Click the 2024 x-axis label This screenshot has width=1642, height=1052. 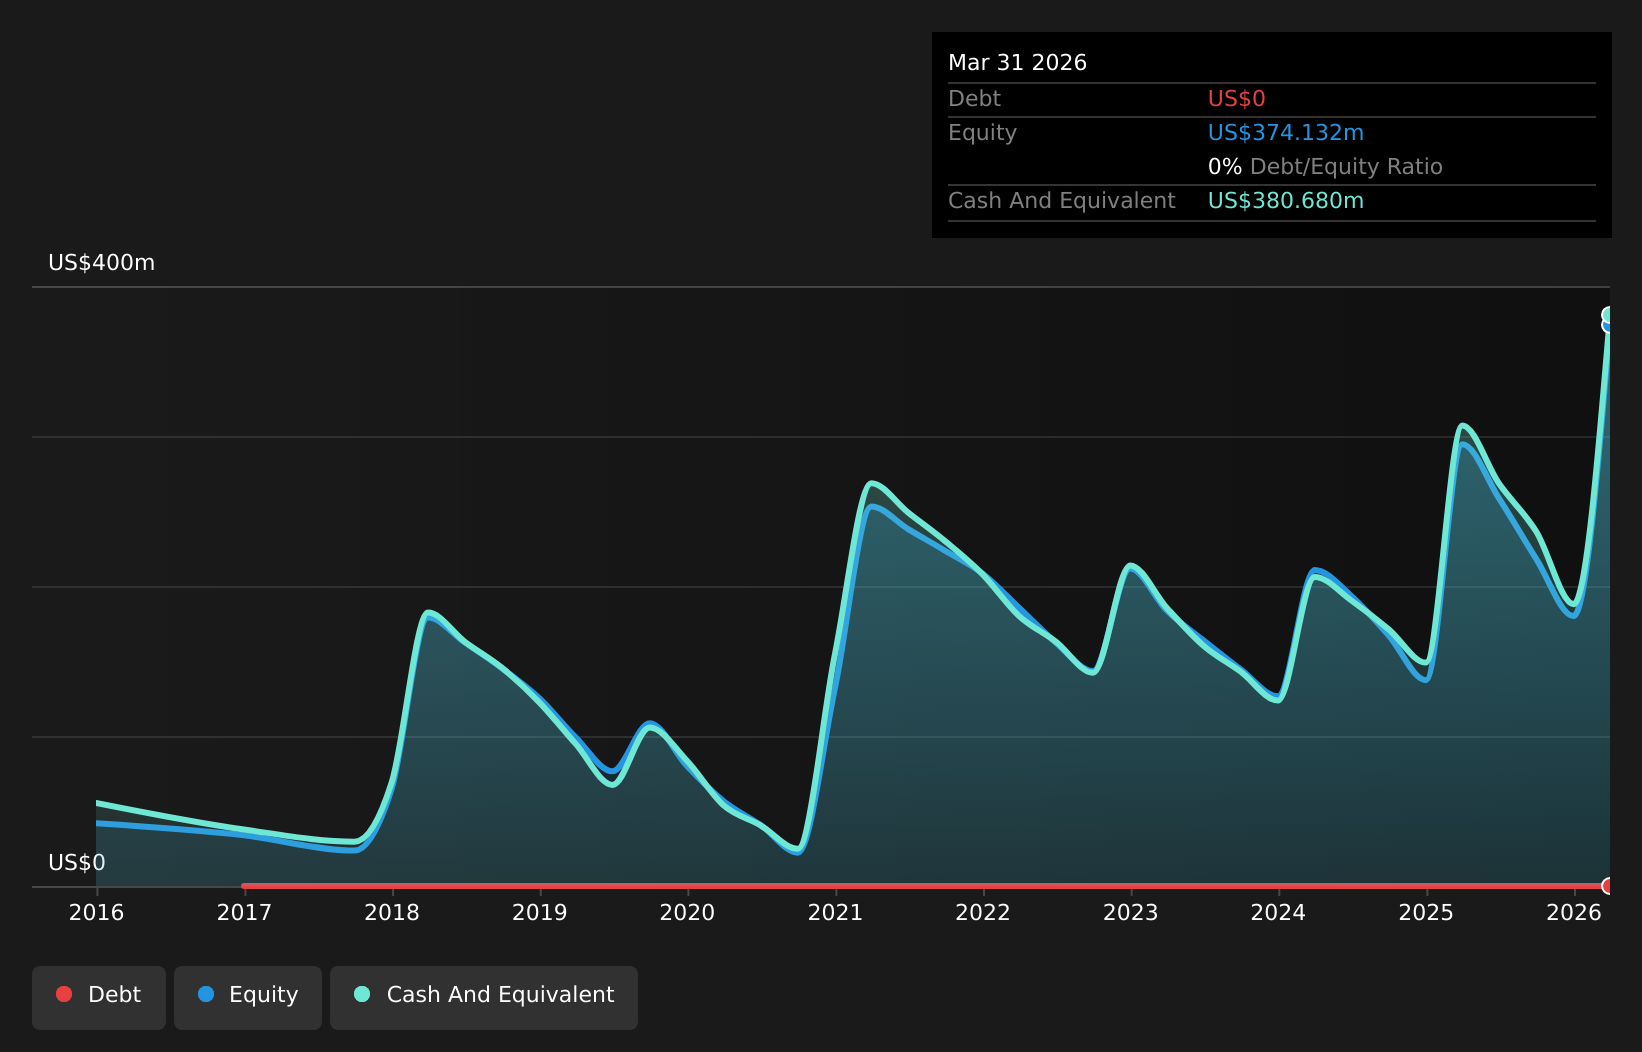tap(1279, 913)
